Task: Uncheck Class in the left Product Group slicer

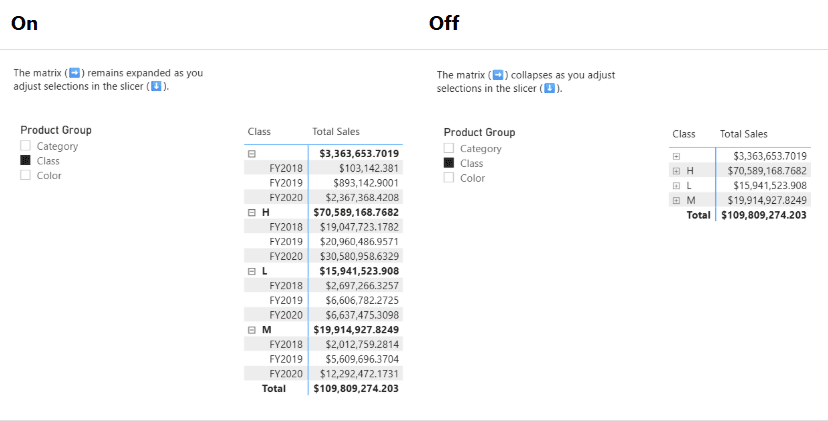Action: (26, 160)
